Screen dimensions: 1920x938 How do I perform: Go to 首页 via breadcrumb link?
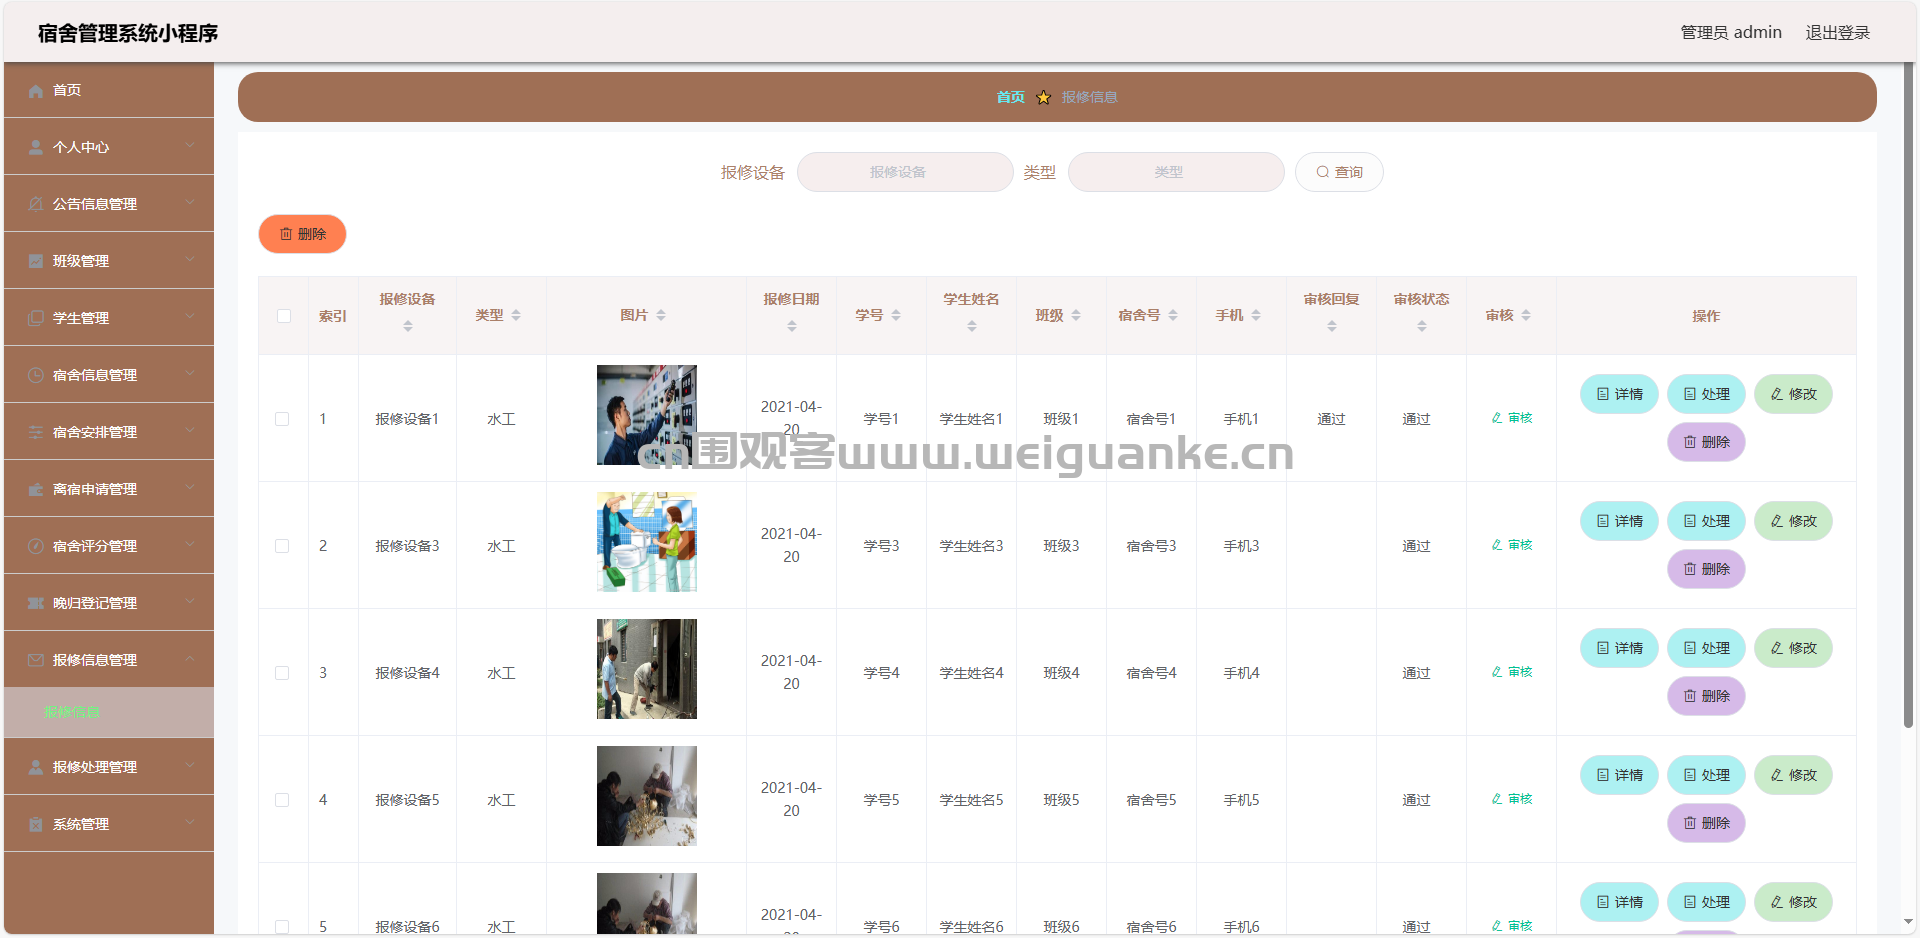click(1010, 98)
